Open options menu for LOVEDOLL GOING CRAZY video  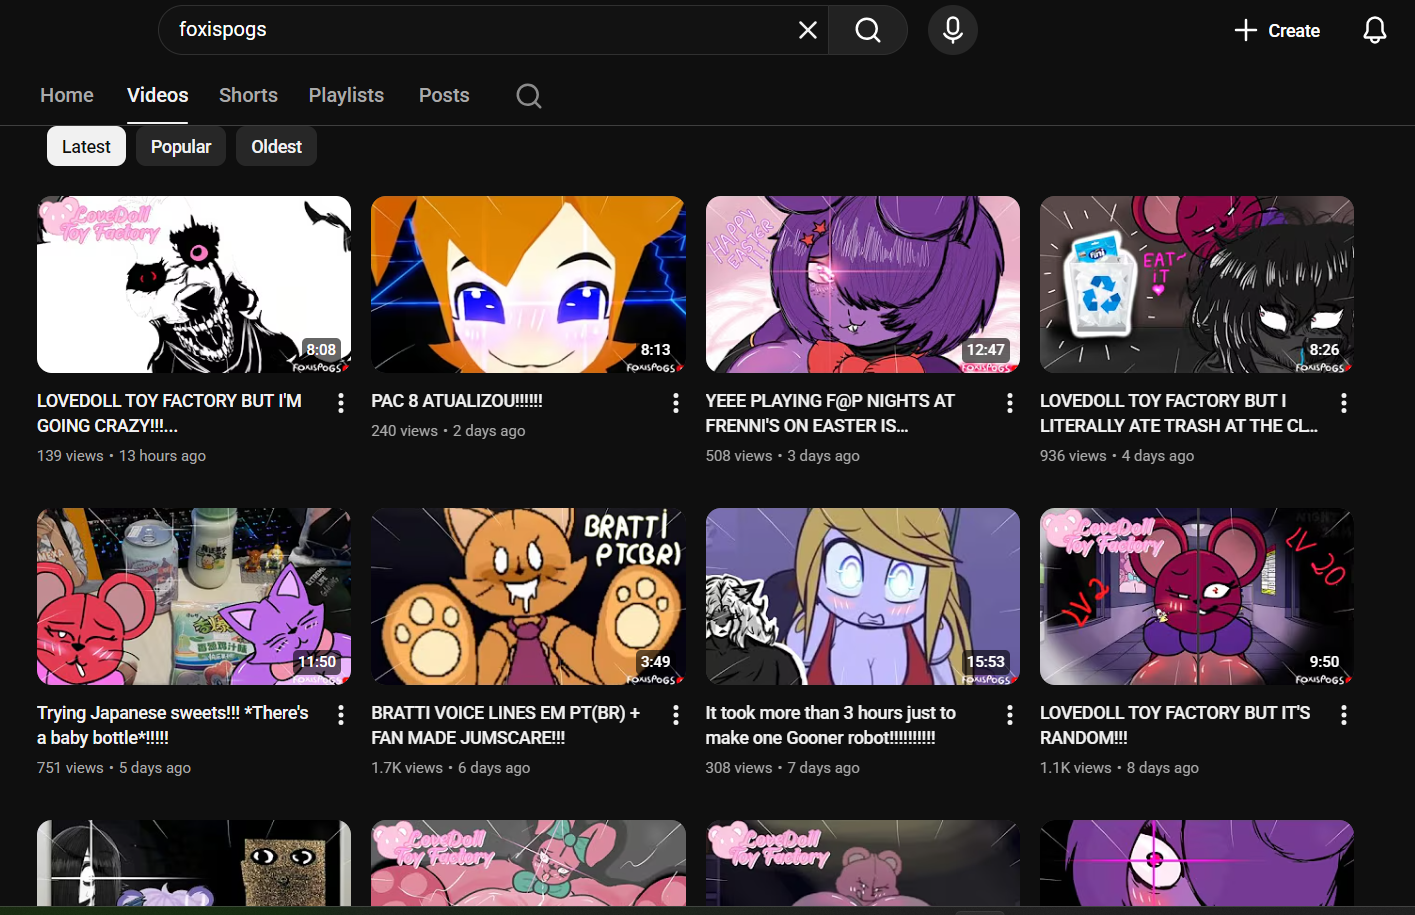coord(341,403)
